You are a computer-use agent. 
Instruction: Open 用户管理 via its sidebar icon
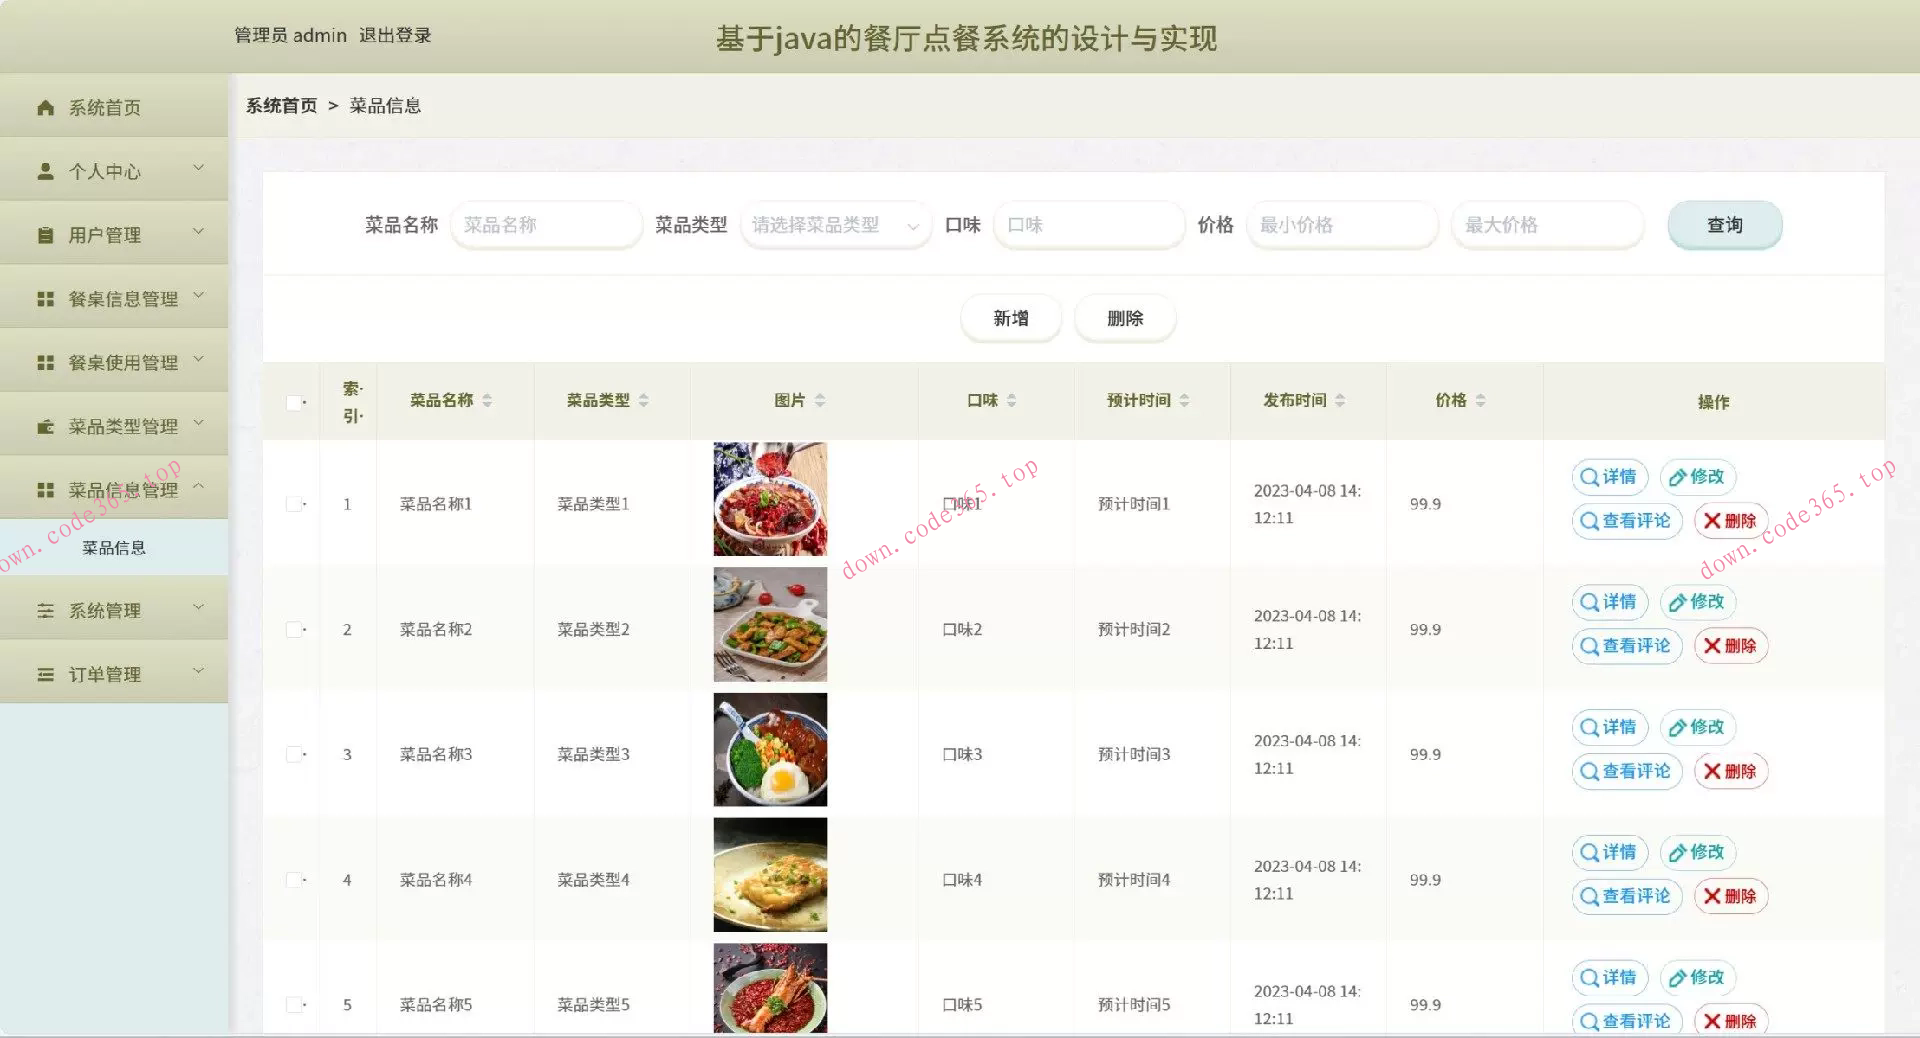pyautogui.click(x=44, y=234)
